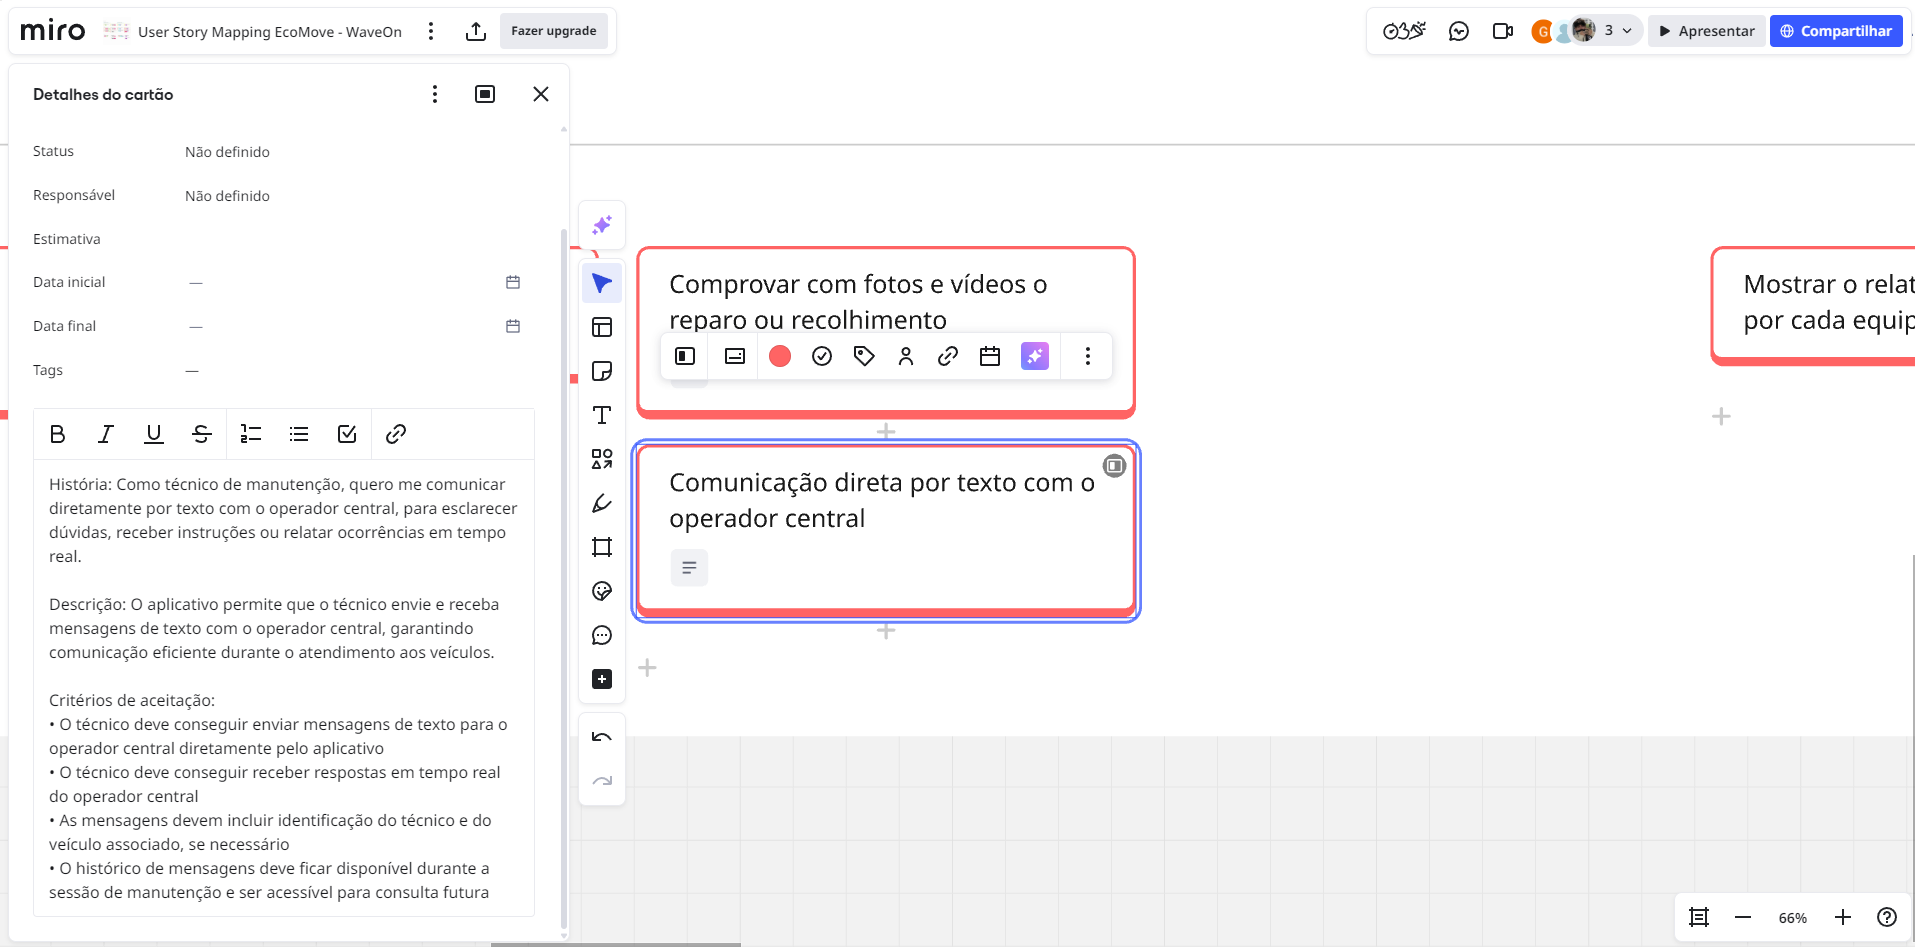Click the undo arrow
Image resolution: width=1915 pixels, height=947 pixels.
602,738
